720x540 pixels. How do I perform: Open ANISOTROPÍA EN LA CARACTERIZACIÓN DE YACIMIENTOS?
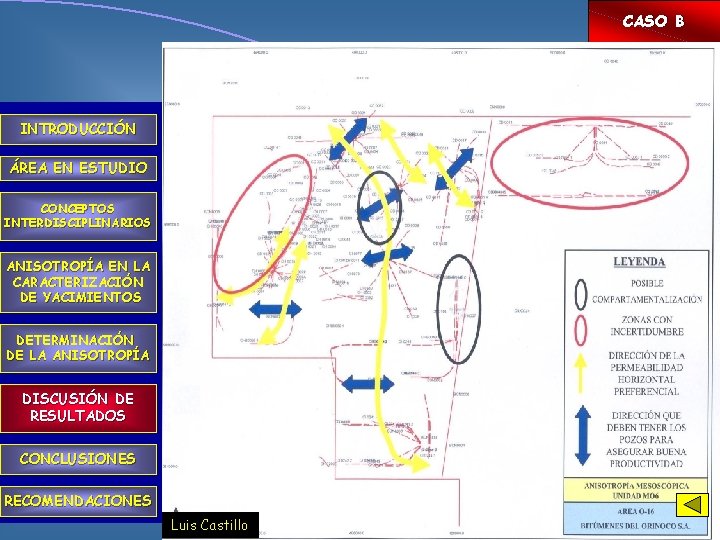tap(79, 282)
